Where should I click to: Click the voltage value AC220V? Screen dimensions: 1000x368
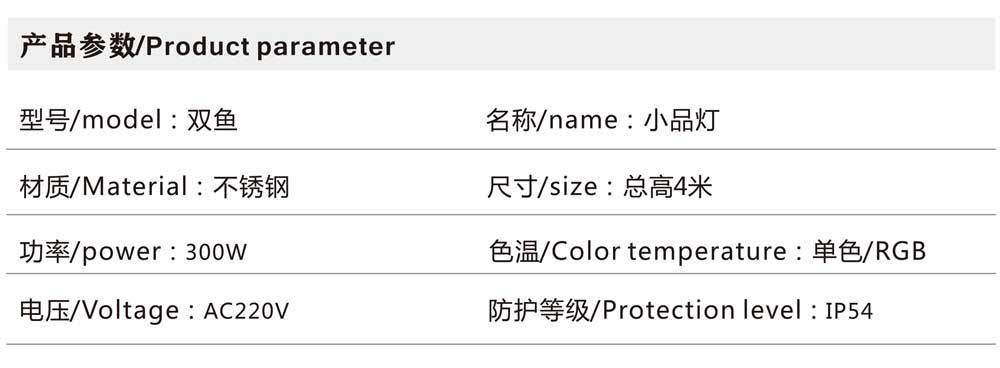(246, 311)
